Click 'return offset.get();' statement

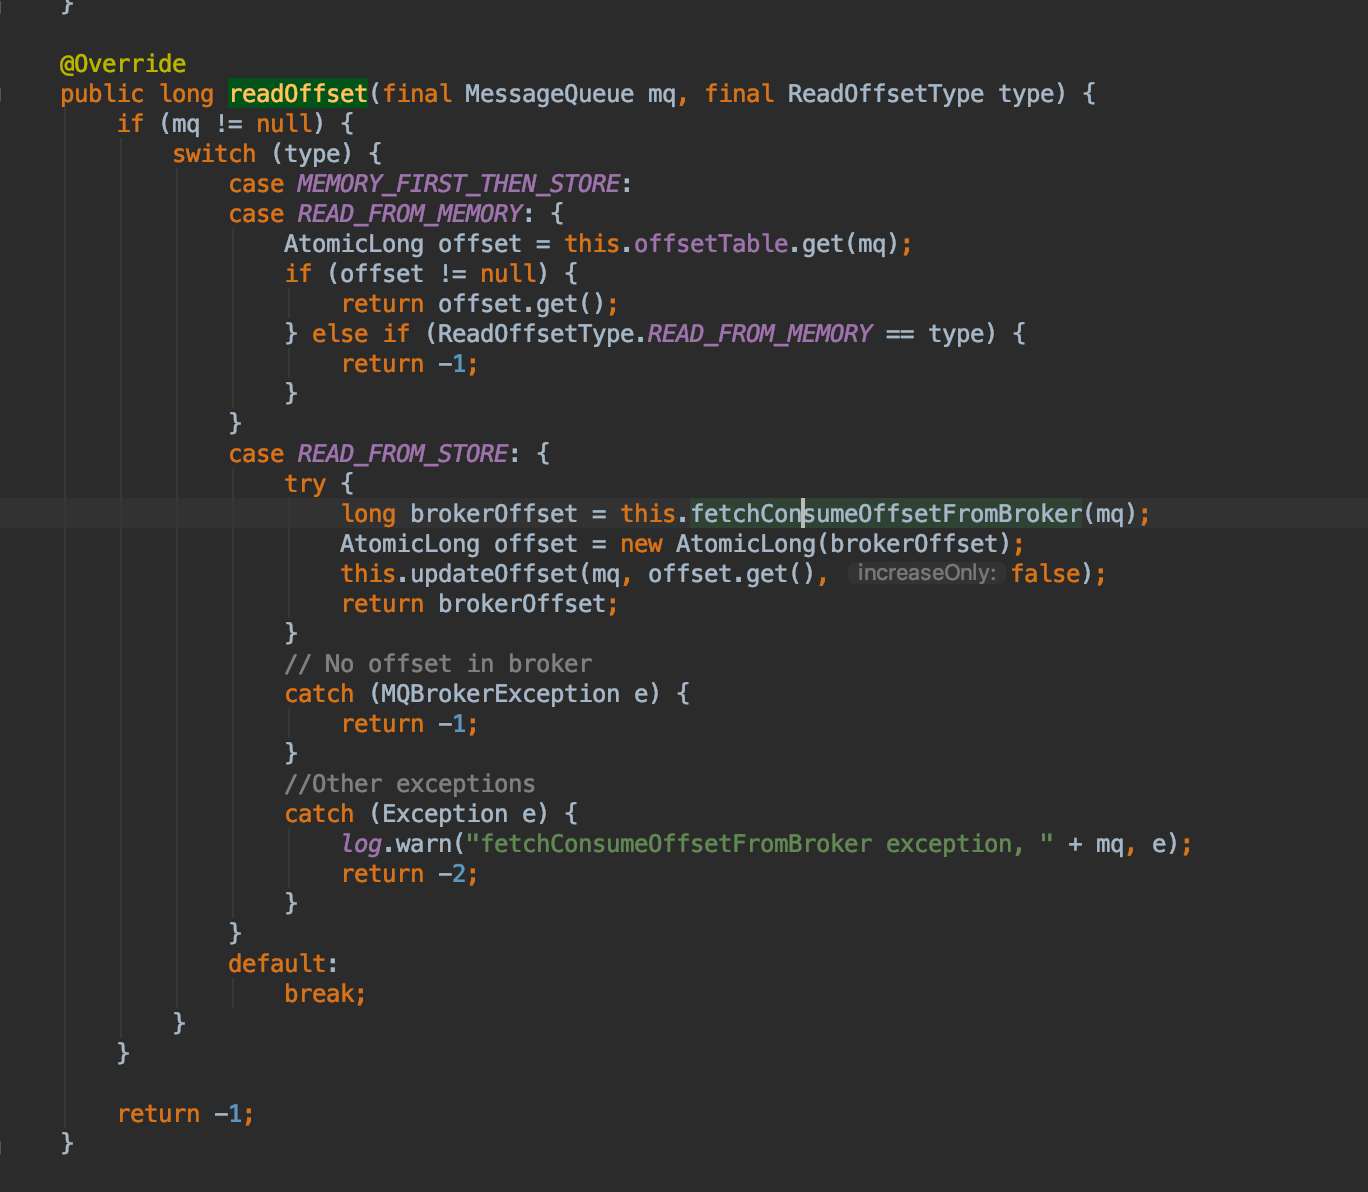point(480,304)
